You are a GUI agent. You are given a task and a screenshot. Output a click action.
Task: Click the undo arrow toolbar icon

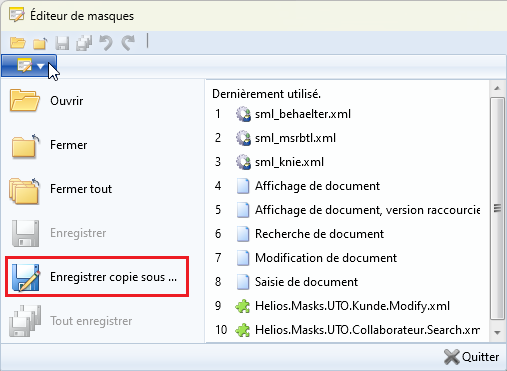pos(106,43)
